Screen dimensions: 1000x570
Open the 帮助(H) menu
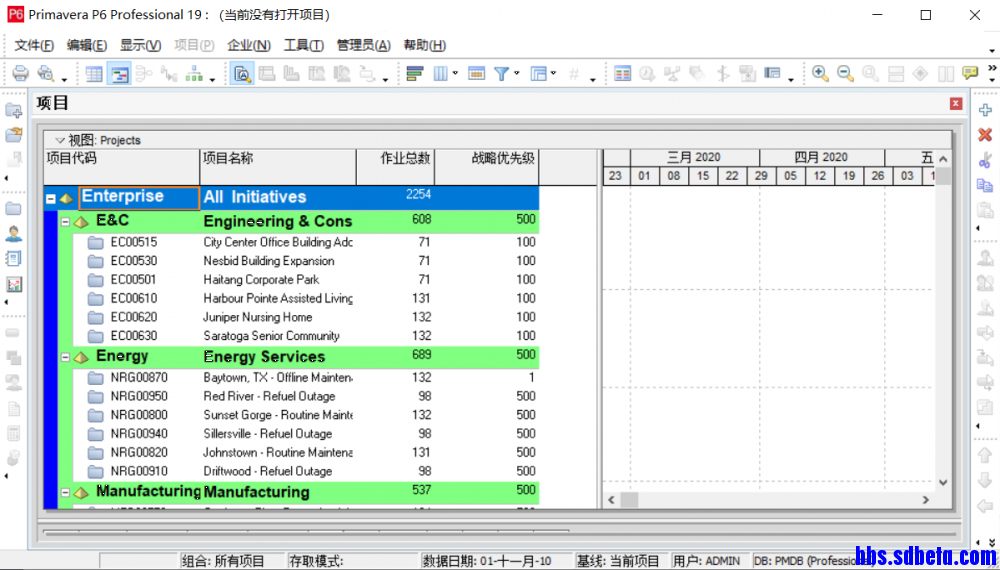425,45
